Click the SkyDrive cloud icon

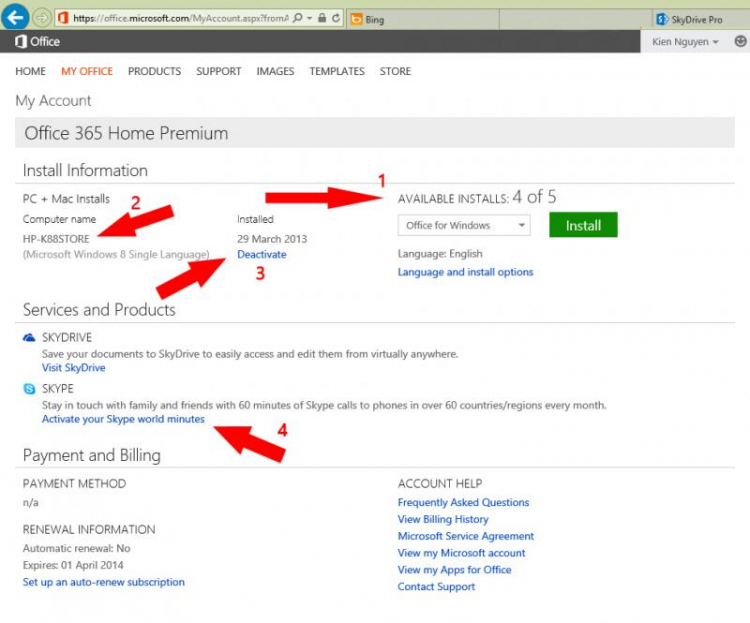(x=29, y=337)
